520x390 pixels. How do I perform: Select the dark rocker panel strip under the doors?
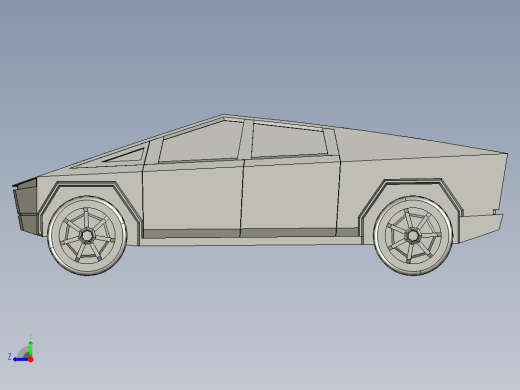point(251,233)
